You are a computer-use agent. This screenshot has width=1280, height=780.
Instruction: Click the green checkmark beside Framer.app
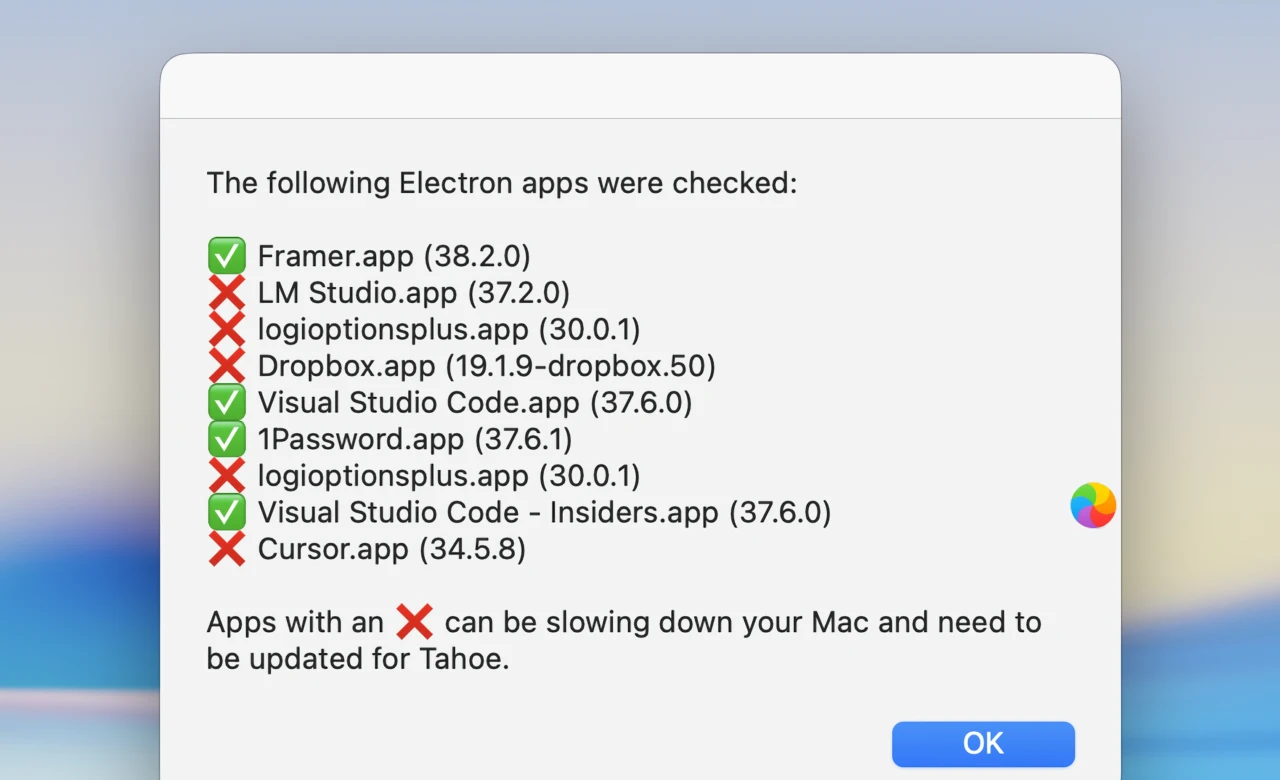point(227,256)
